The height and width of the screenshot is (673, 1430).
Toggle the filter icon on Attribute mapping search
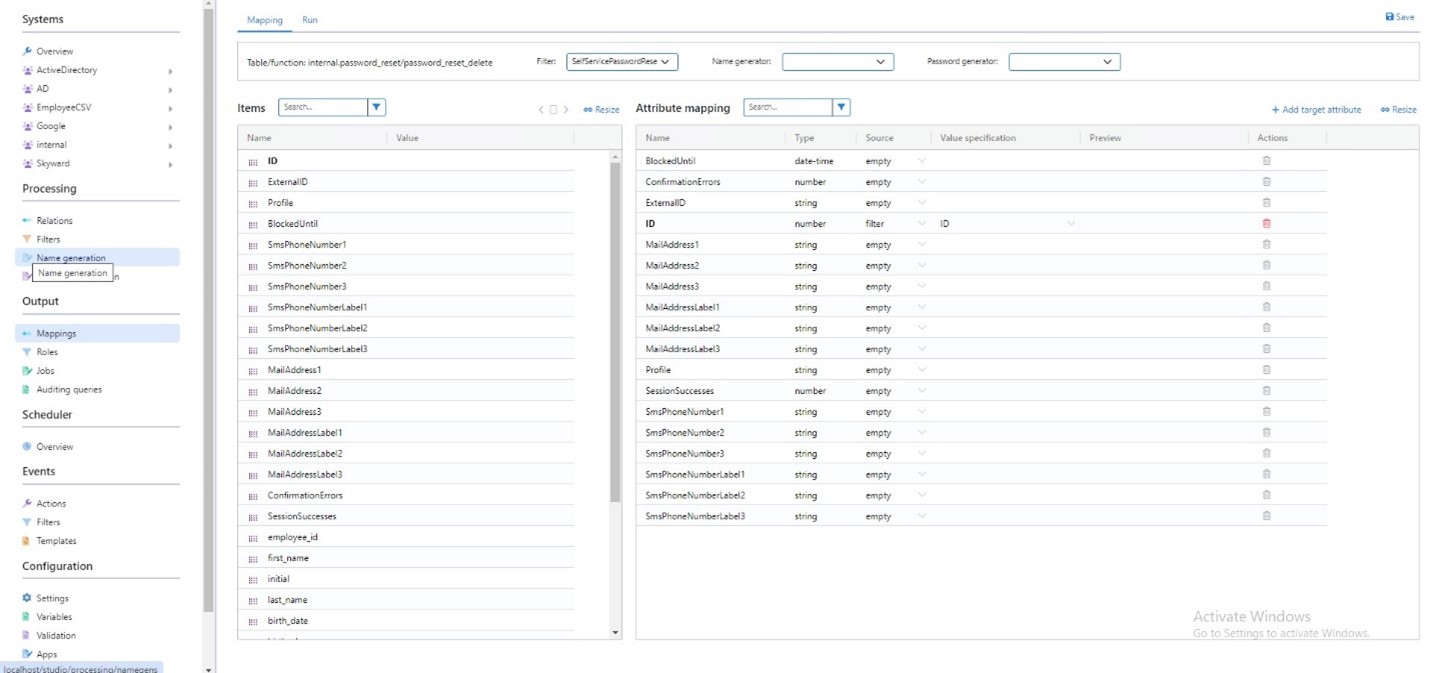(841, 107)
